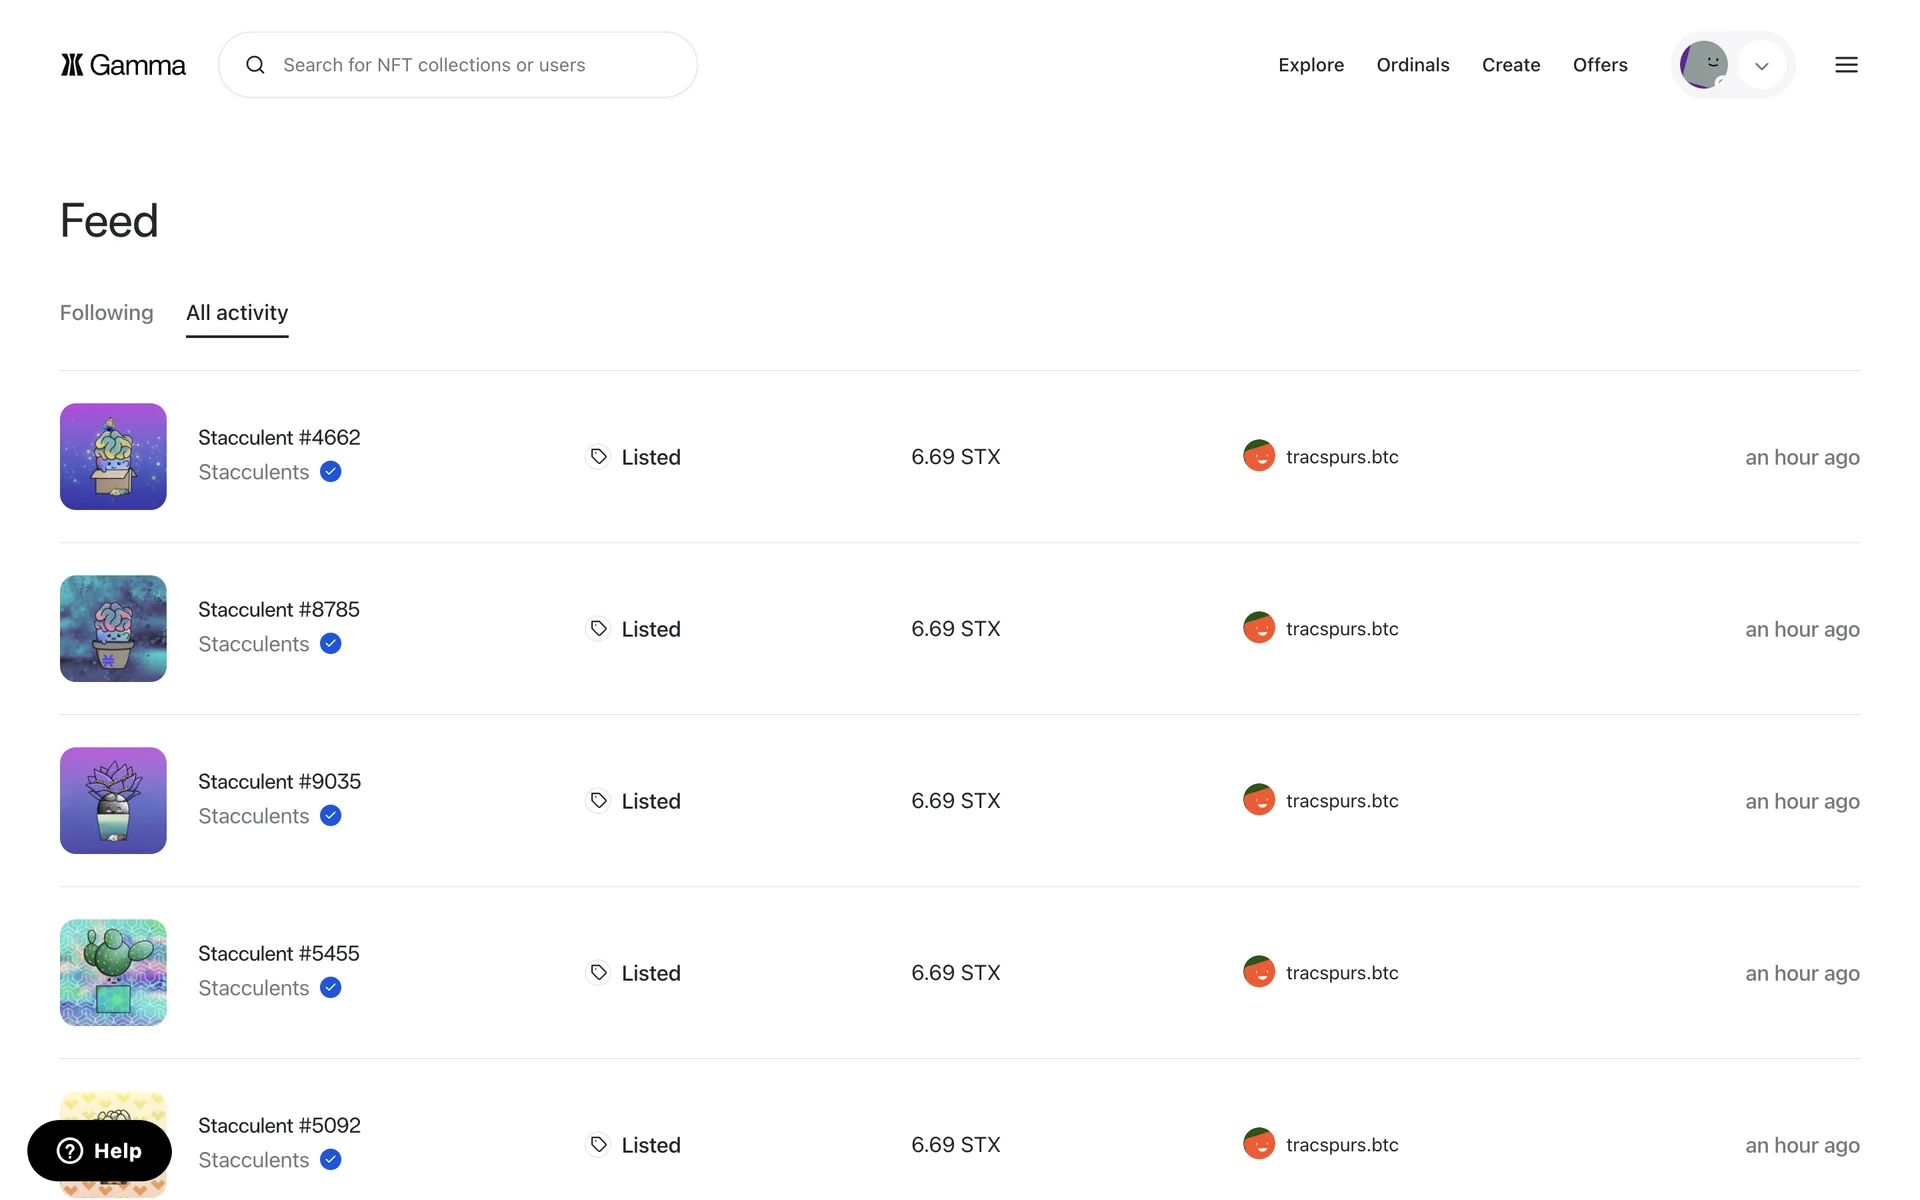Open the Create page
Viewport: 1920px width, 1200px height.
pyautogui.click(x=1510, y=65)
